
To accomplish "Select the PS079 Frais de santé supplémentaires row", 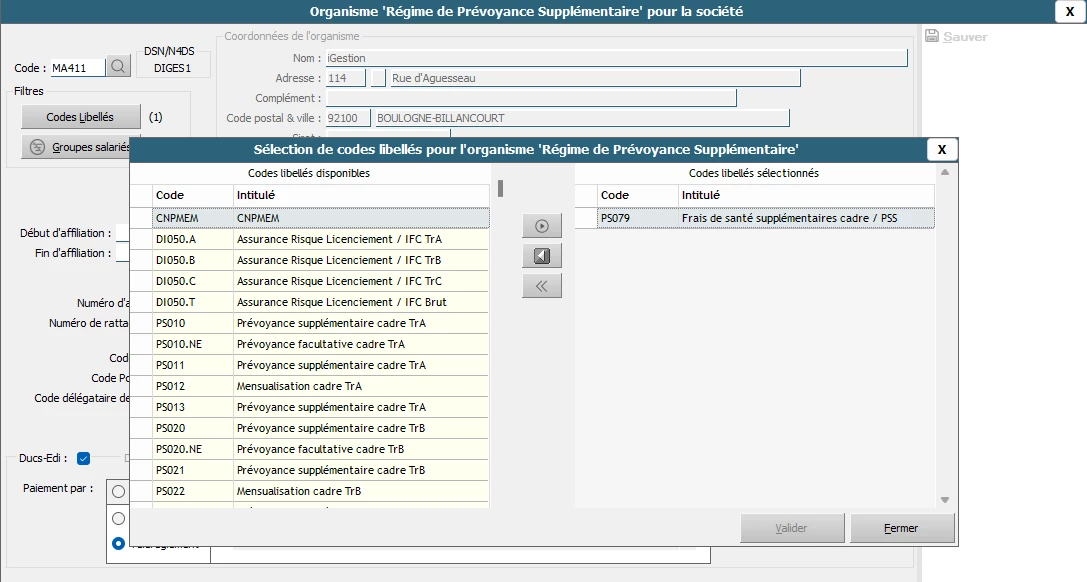I will (x=765, y=218).
